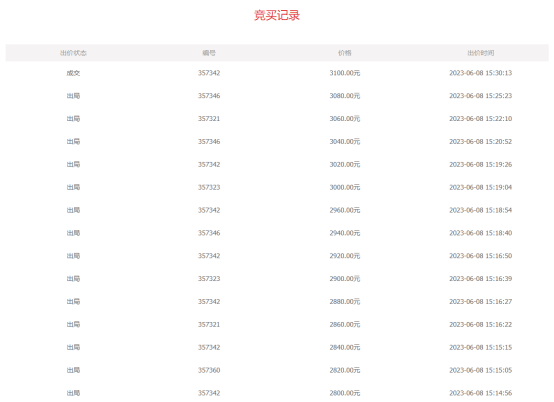Click the 3100.00元 winning price
Viewport: 554px width, 402px height.
click(x=344, y=73)
